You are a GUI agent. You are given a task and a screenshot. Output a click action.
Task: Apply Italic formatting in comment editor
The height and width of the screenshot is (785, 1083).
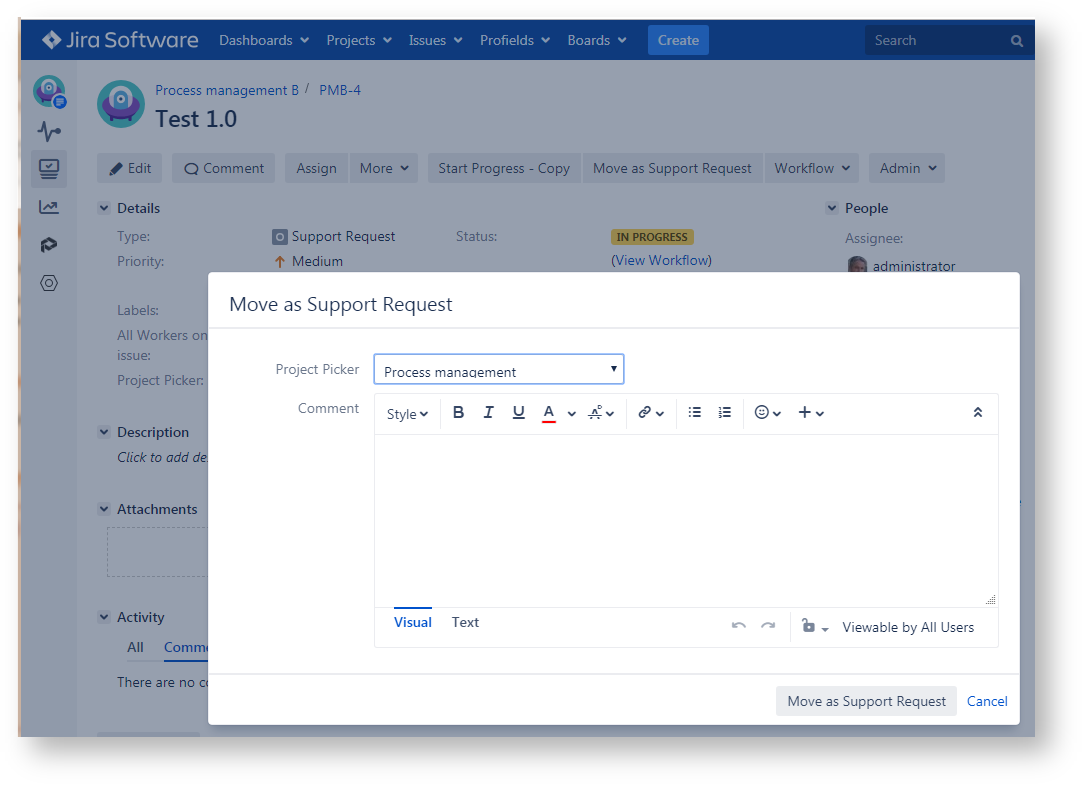click(x=488, y=413)
